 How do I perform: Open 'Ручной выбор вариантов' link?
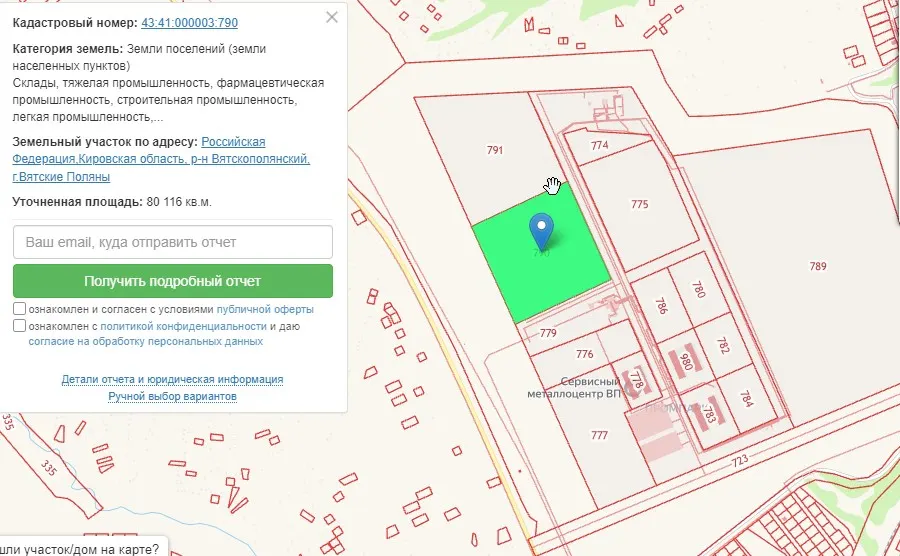point(172,396)
